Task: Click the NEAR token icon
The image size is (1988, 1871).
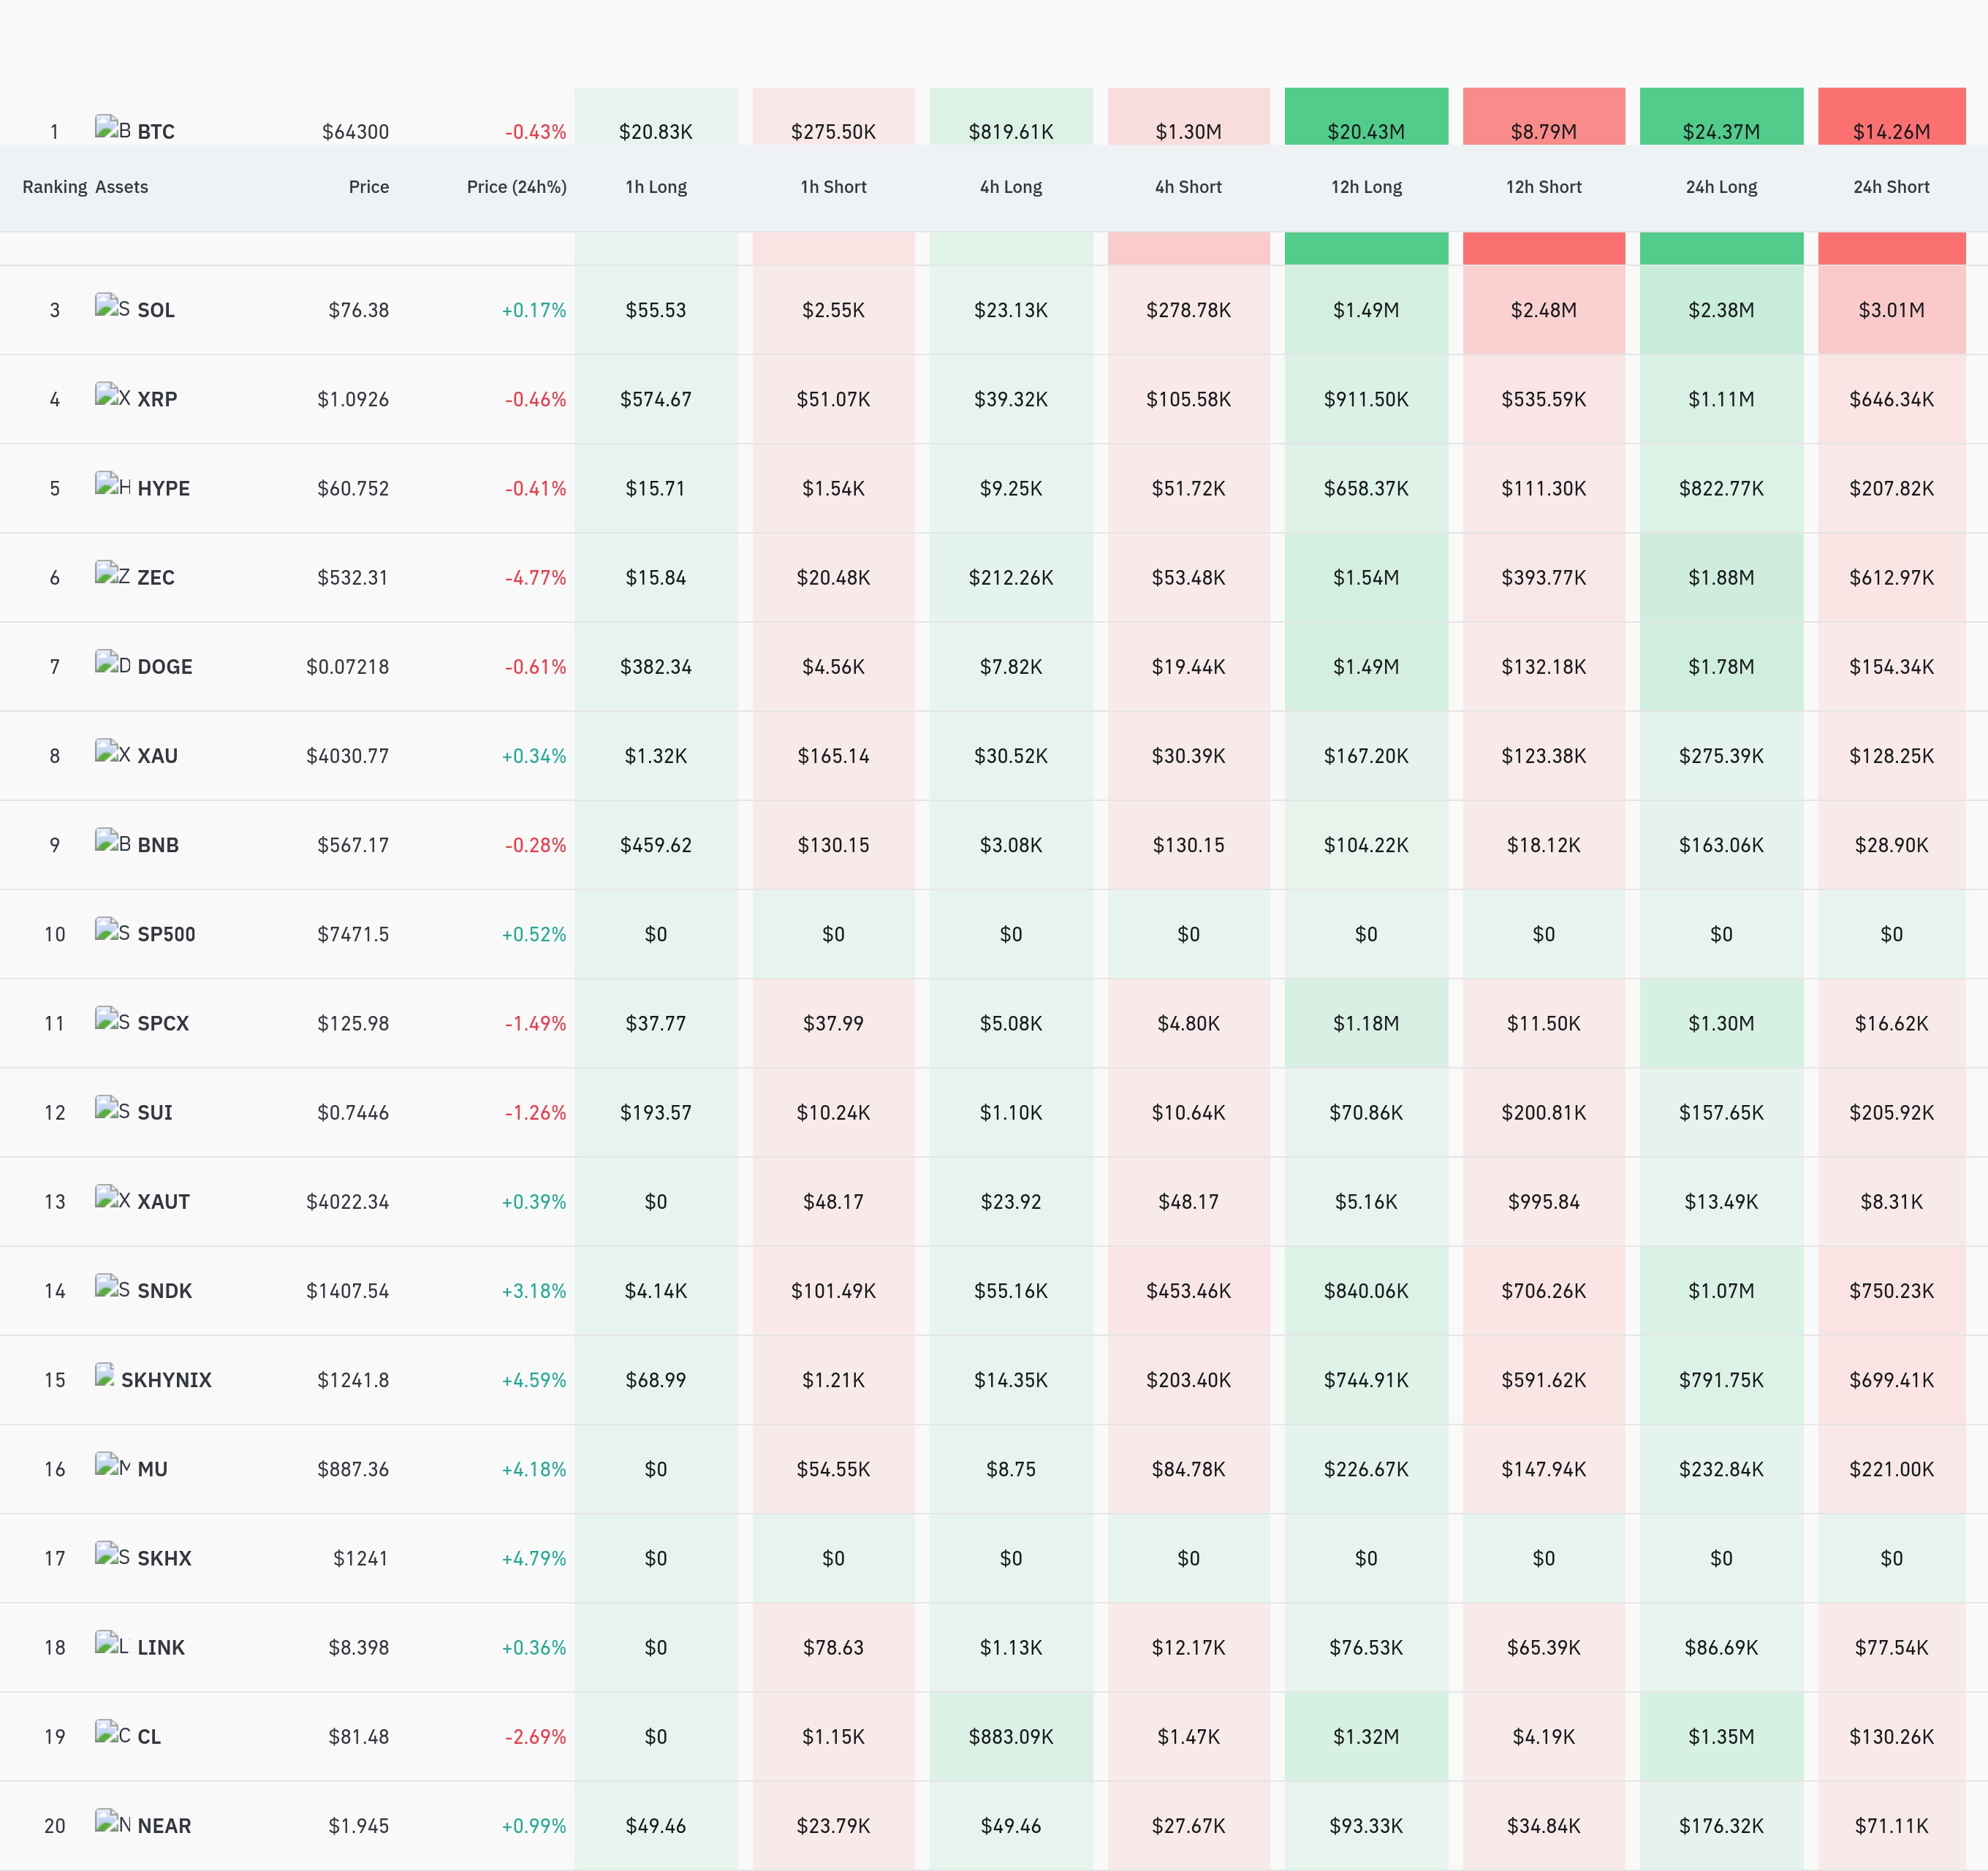Action: coord(112,1821)
